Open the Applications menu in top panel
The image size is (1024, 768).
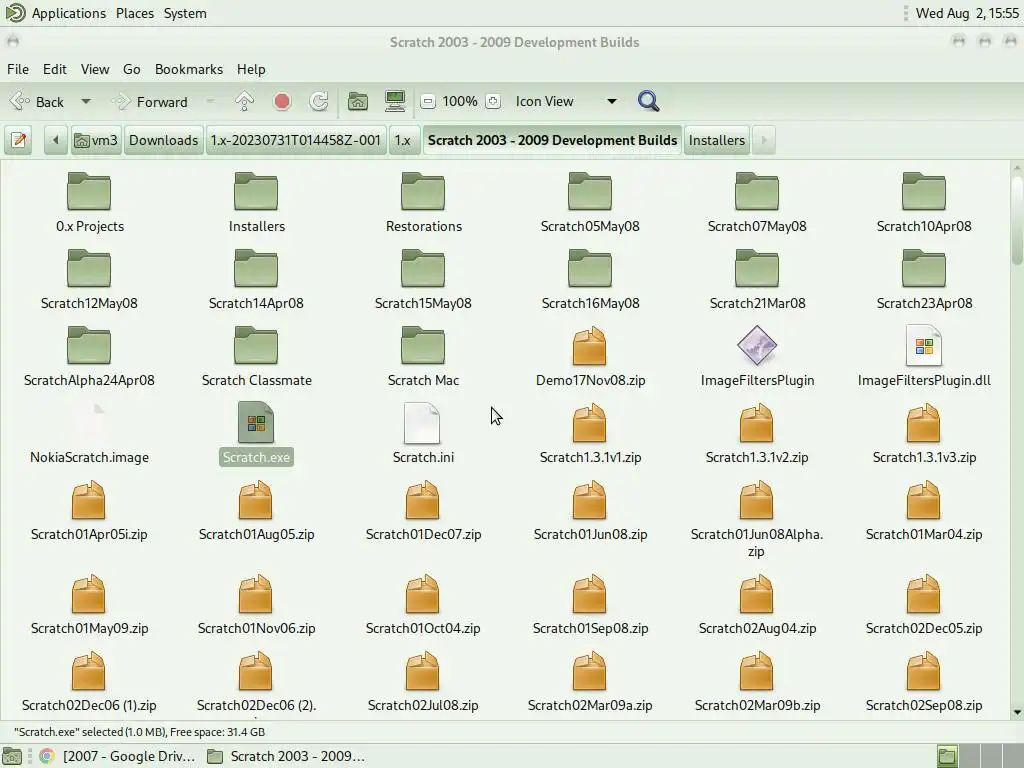pos(69,13)
